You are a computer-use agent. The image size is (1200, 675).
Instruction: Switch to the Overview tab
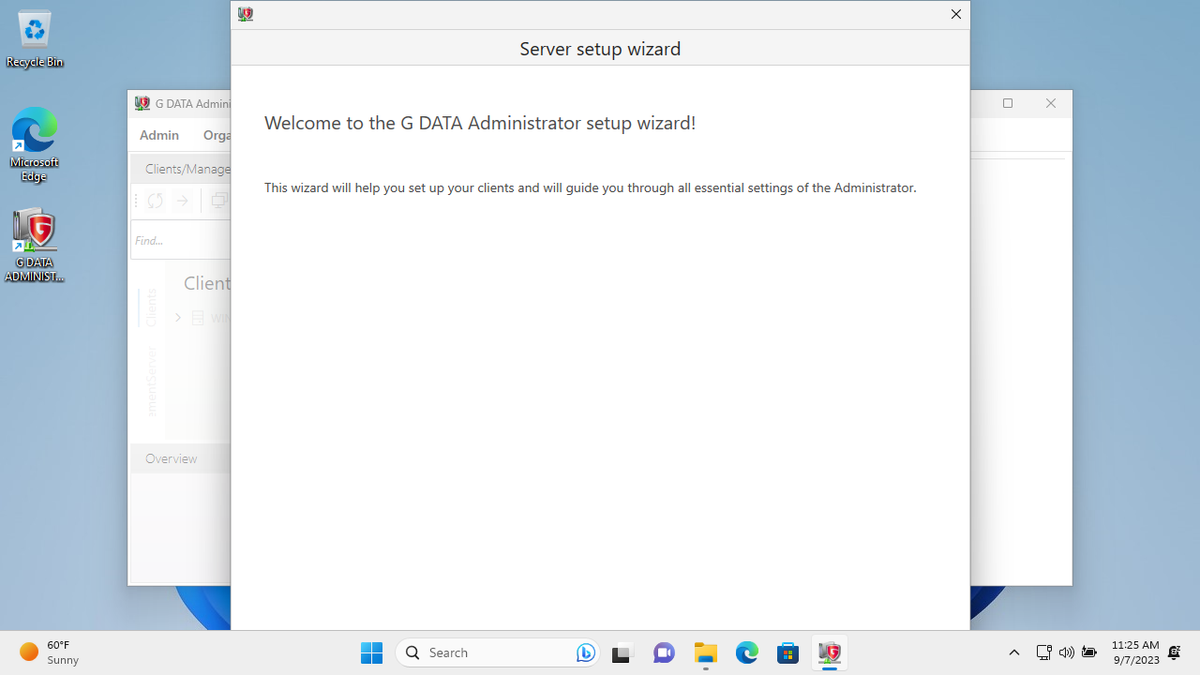(171, 458)
